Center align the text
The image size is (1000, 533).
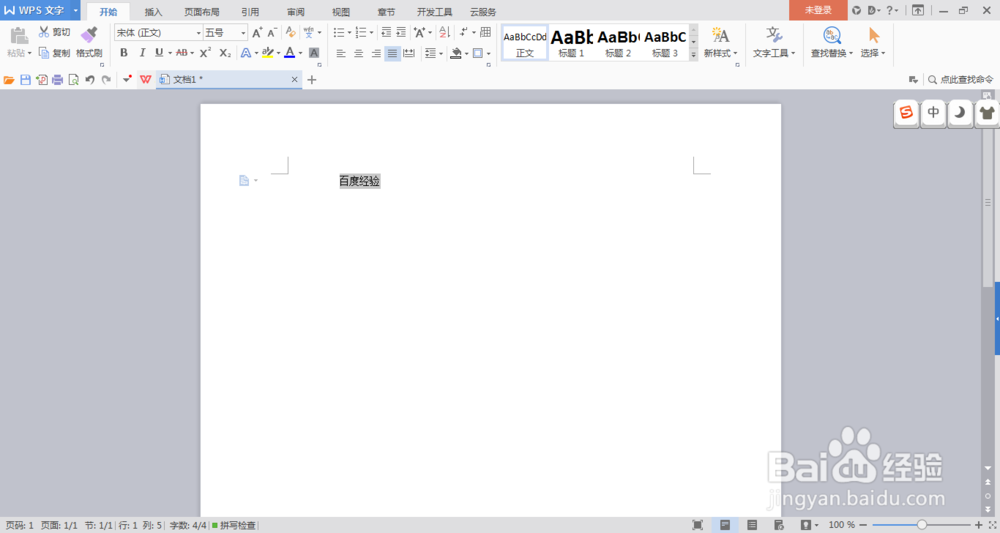pyautogui.click(x=358, y=54)
